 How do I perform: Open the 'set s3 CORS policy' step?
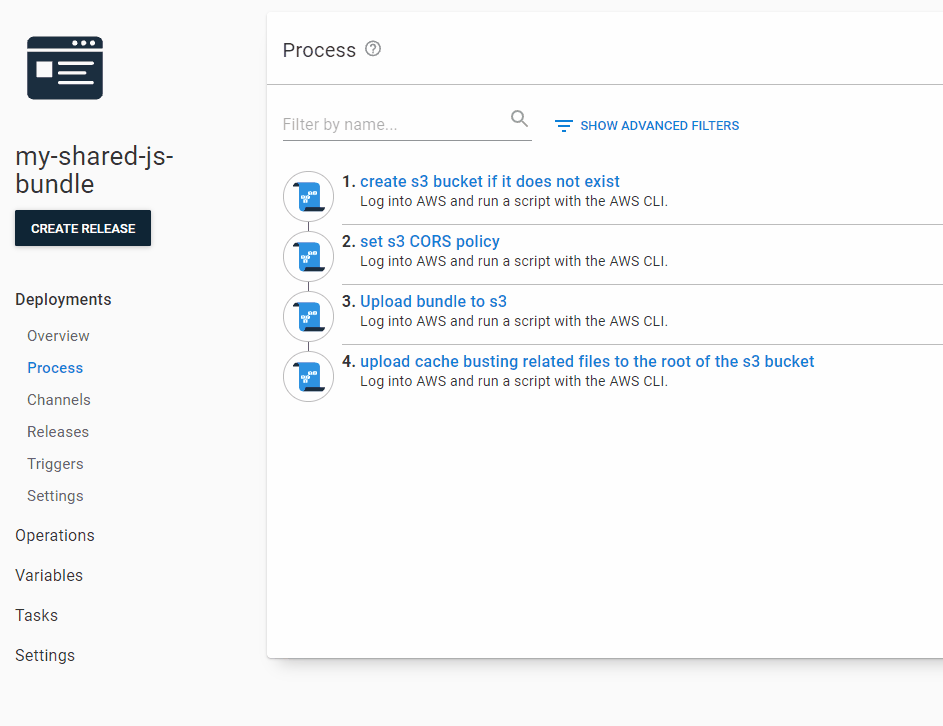pos(429,242)
